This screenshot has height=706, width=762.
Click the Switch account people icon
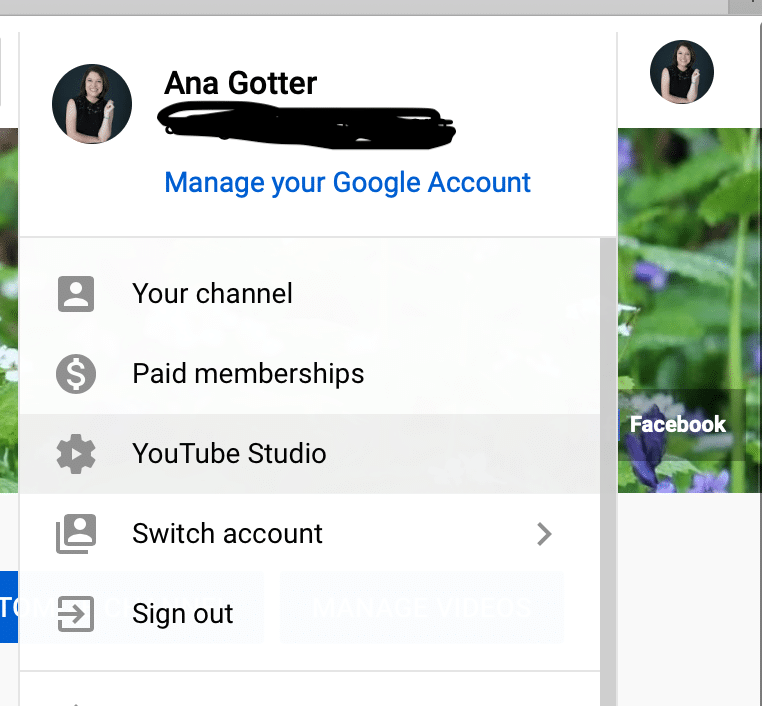[x=76, y=534]
